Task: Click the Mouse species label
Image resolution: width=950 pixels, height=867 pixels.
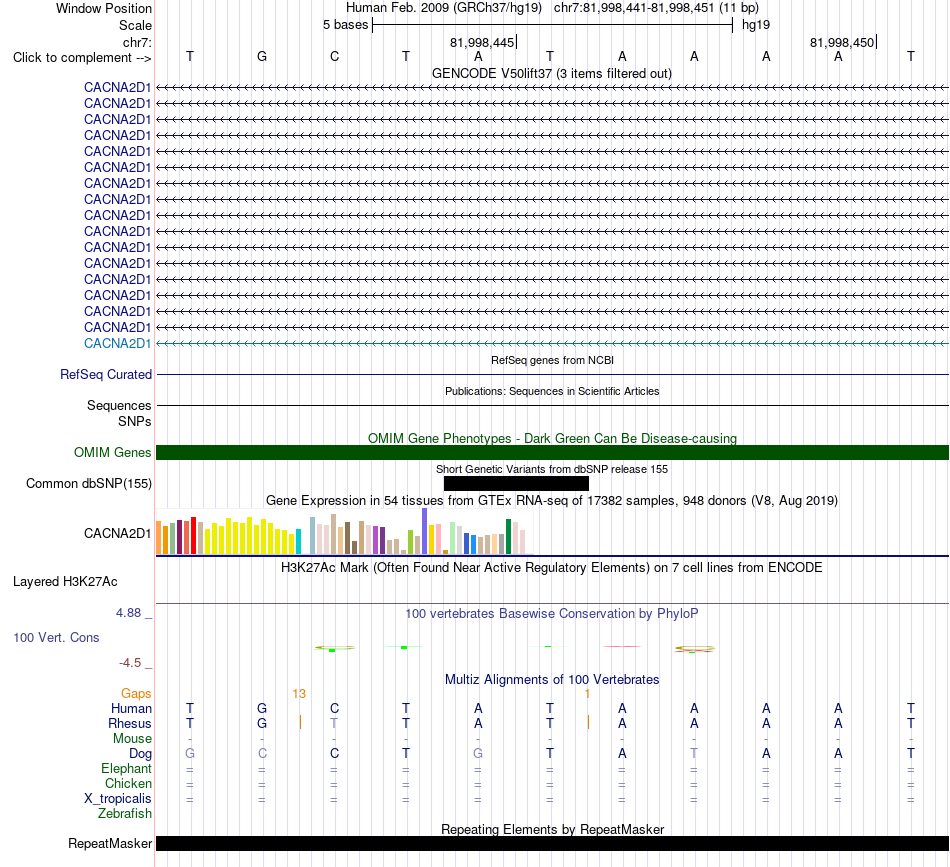Action: tap(132, 739)
